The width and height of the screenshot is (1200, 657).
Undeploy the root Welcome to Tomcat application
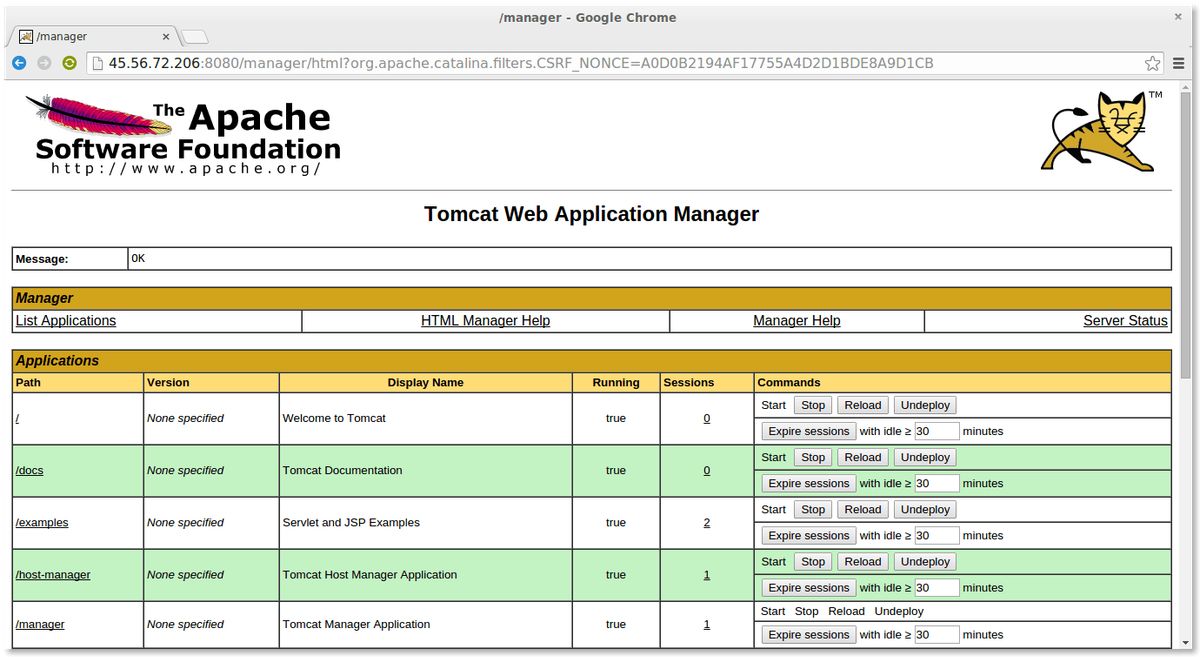pyautogui.click(x=924, y=405)
